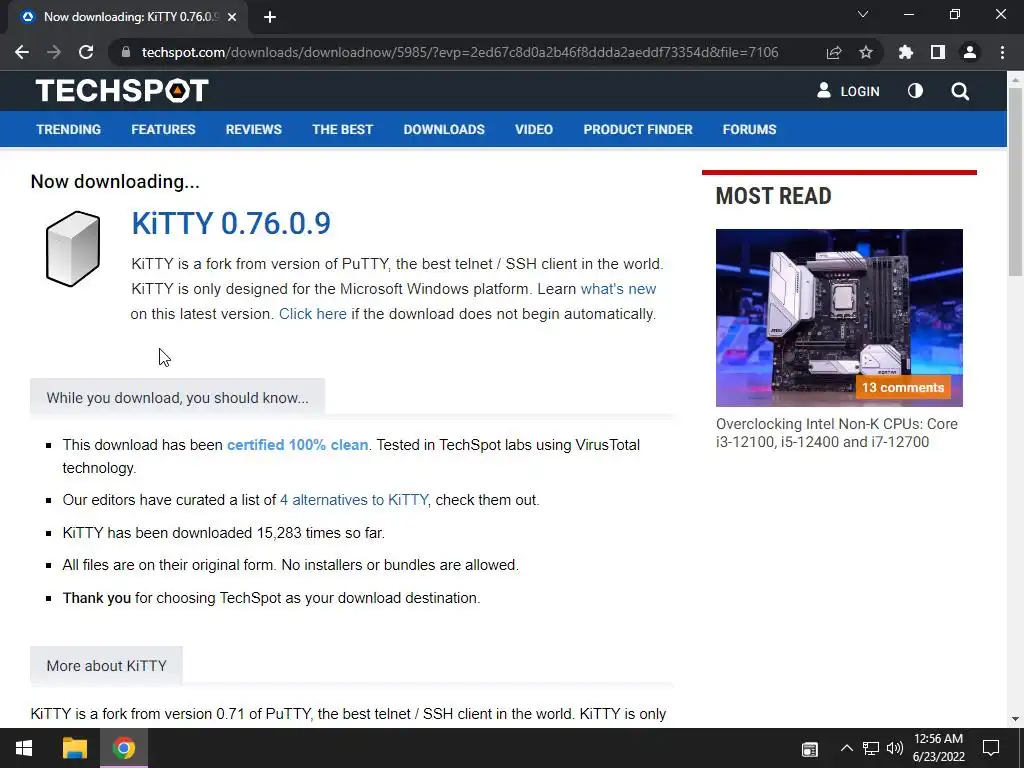Click the address bar URL field
The image size is (1024, 768).
click(460, 52)
